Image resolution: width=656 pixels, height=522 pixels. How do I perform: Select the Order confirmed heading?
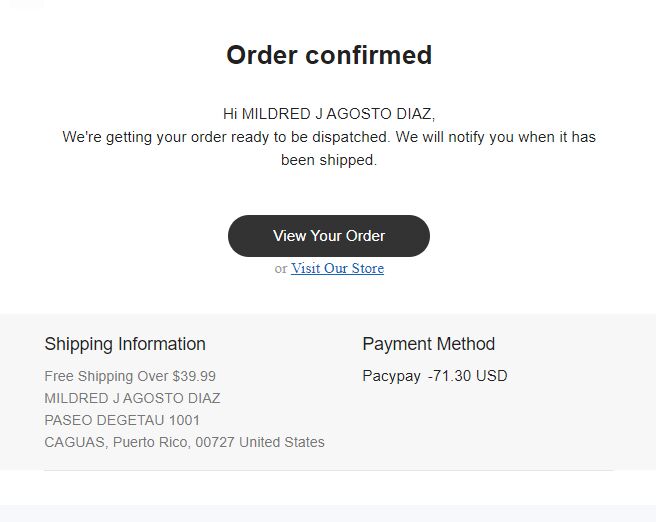[x=329, y=55]
